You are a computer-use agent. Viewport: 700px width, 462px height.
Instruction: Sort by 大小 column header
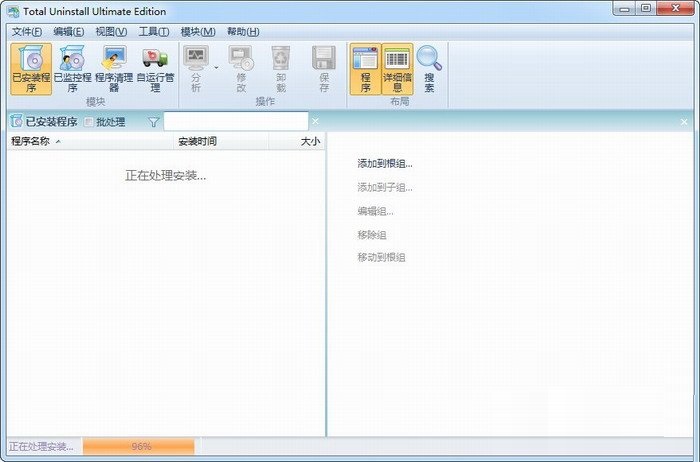click(x=296, y=142)
